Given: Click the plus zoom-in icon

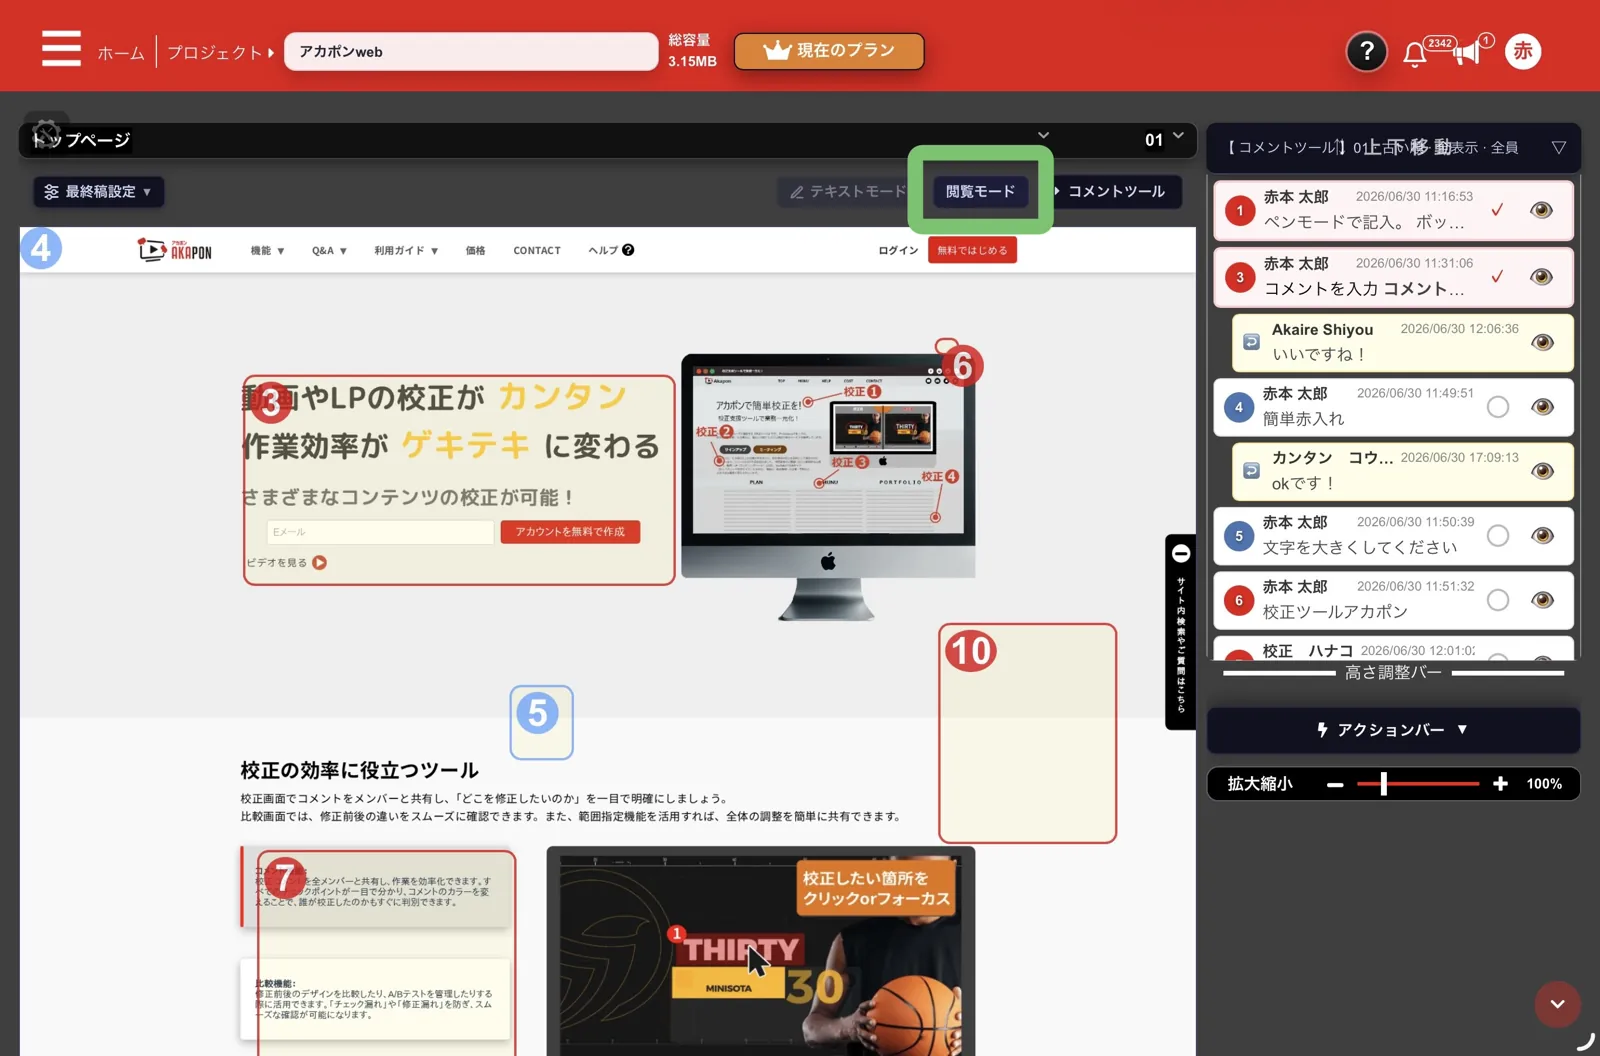Looking at the screenshot, I should (x=1500, y=784).
